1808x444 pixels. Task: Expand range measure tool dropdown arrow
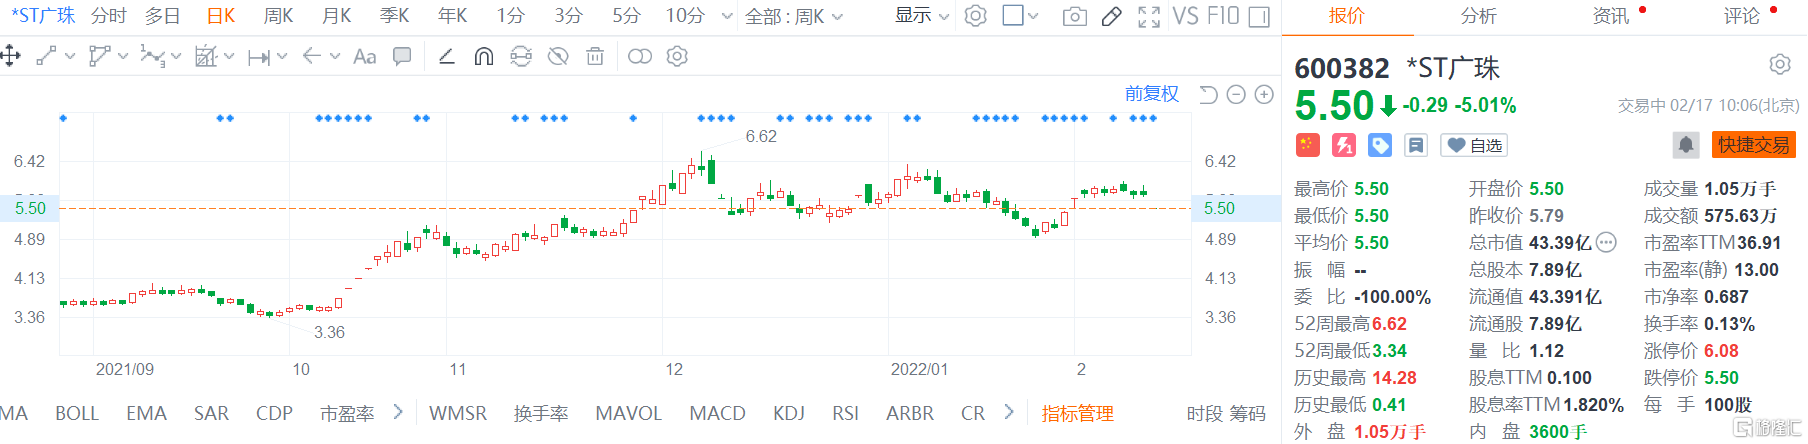pos(282,57)
